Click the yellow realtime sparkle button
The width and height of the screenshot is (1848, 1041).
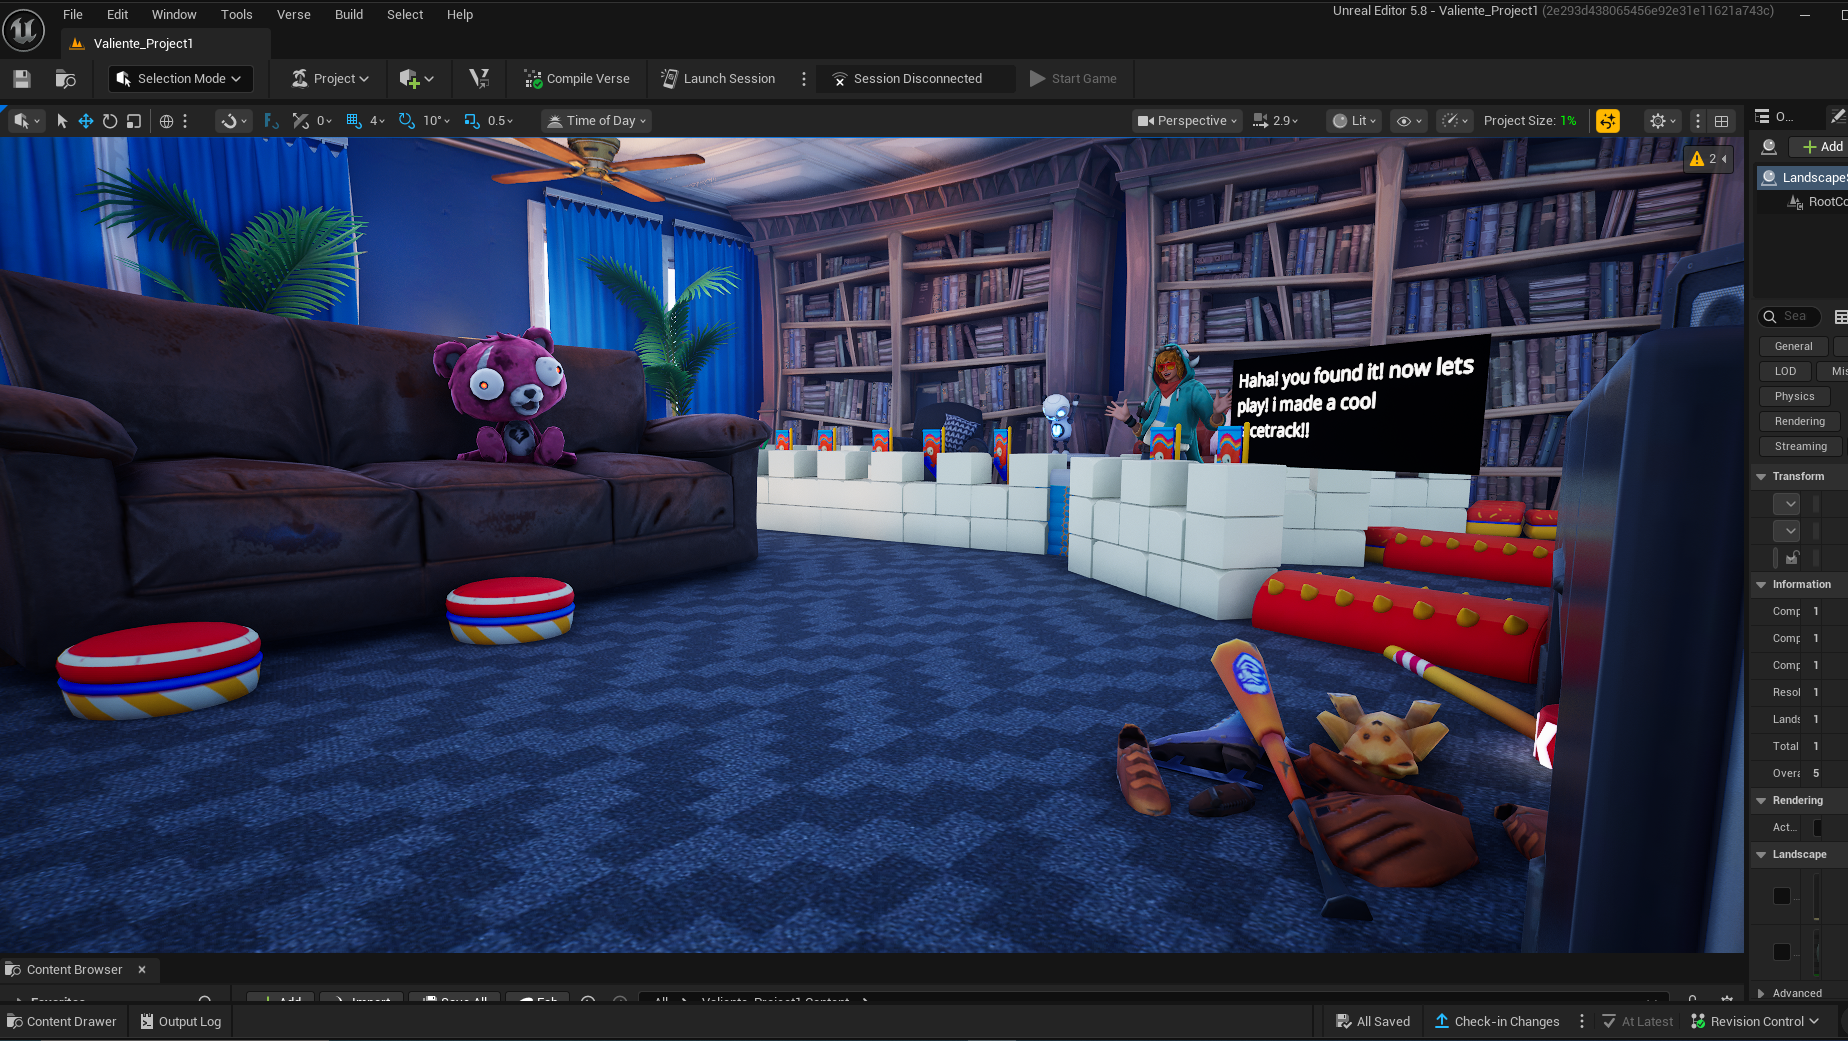click(x=1608, y=121)
